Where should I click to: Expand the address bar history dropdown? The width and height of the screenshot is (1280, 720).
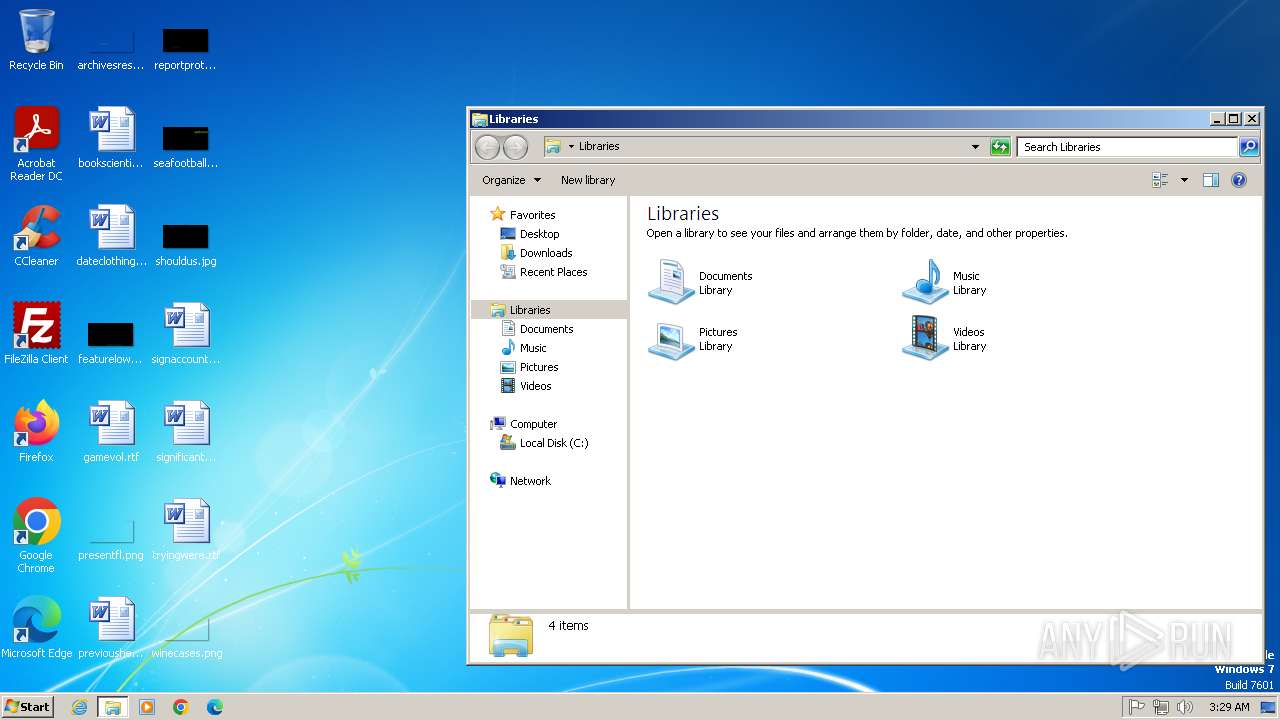pyautogui.click(x=976, y=147)
